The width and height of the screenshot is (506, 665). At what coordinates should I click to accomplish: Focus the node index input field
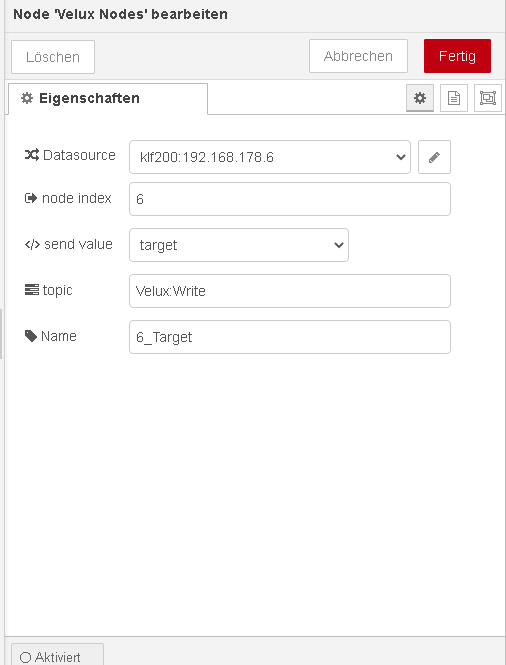[x=290, y=199]
